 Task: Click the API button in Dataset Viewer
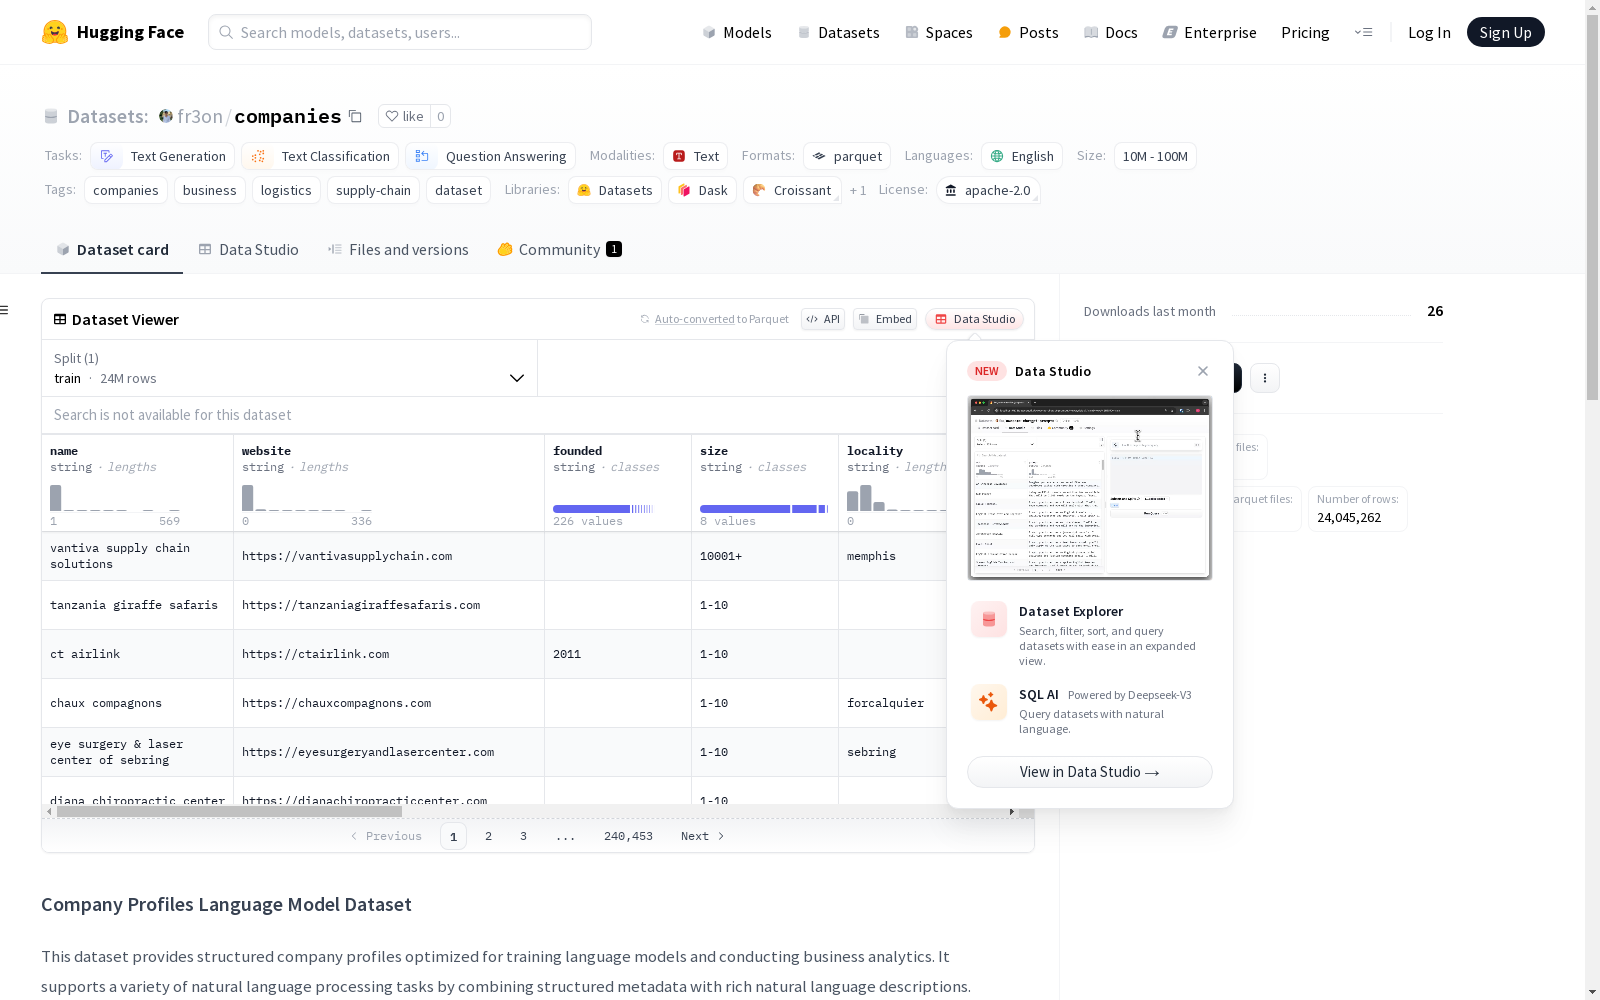coord(823,319)
